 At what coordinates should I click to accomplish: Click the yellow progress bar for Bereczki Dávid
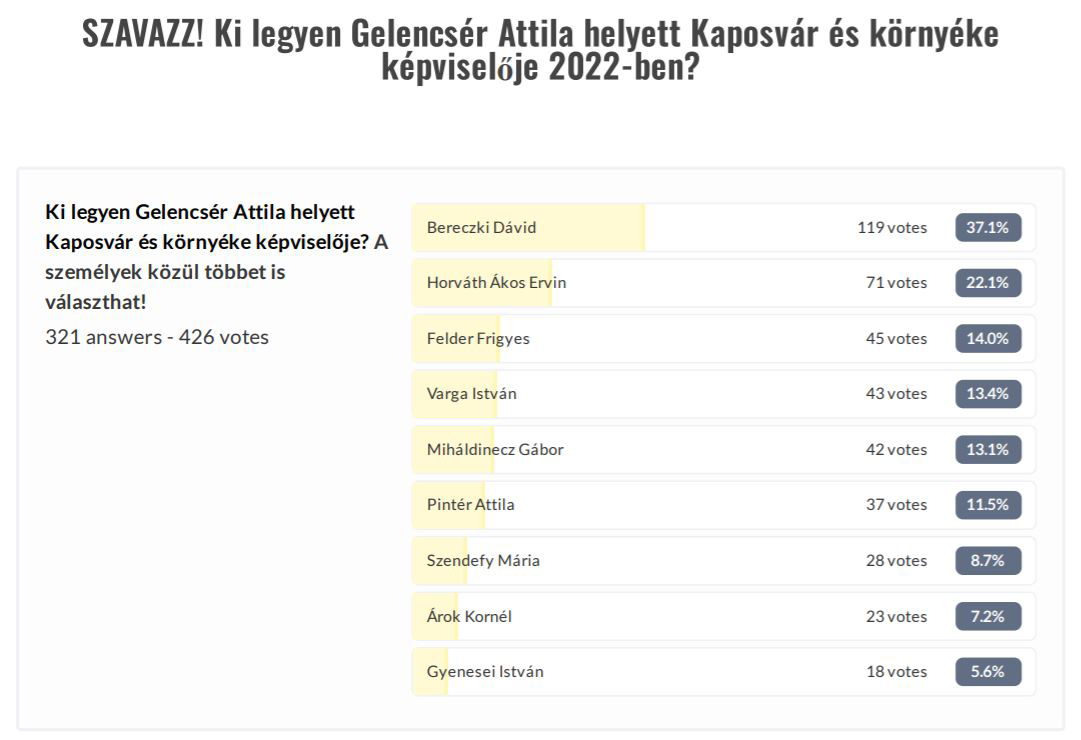(x=529, y=228)
